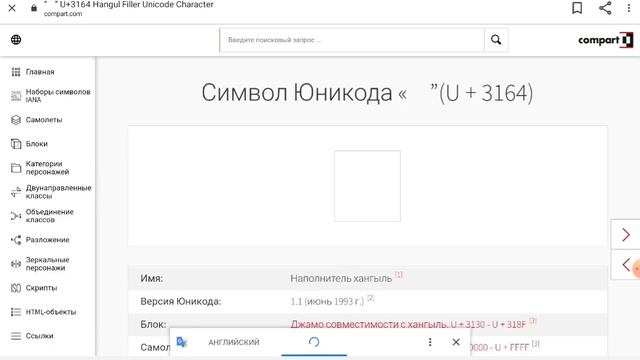The image size is (640, 360).
Task: Click the Двунаправленные классы arrows icon
Action: point(16,192)
